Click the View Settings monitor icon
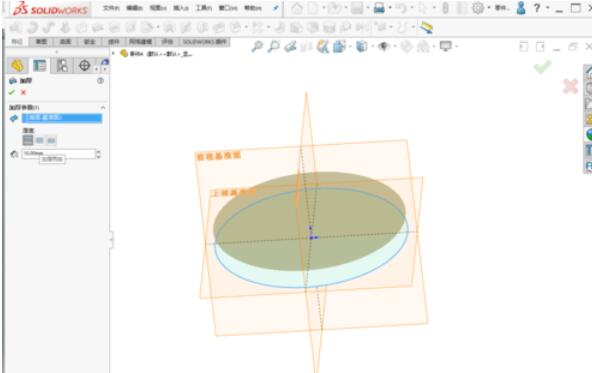 pyautogui.click(x=446, y=46)
